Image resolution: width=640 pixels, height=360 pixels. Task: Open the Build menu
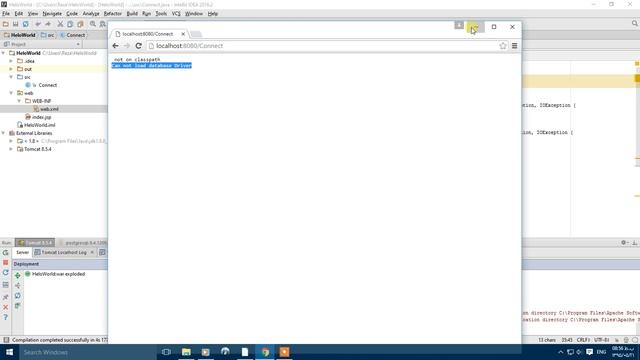point(132,13)
